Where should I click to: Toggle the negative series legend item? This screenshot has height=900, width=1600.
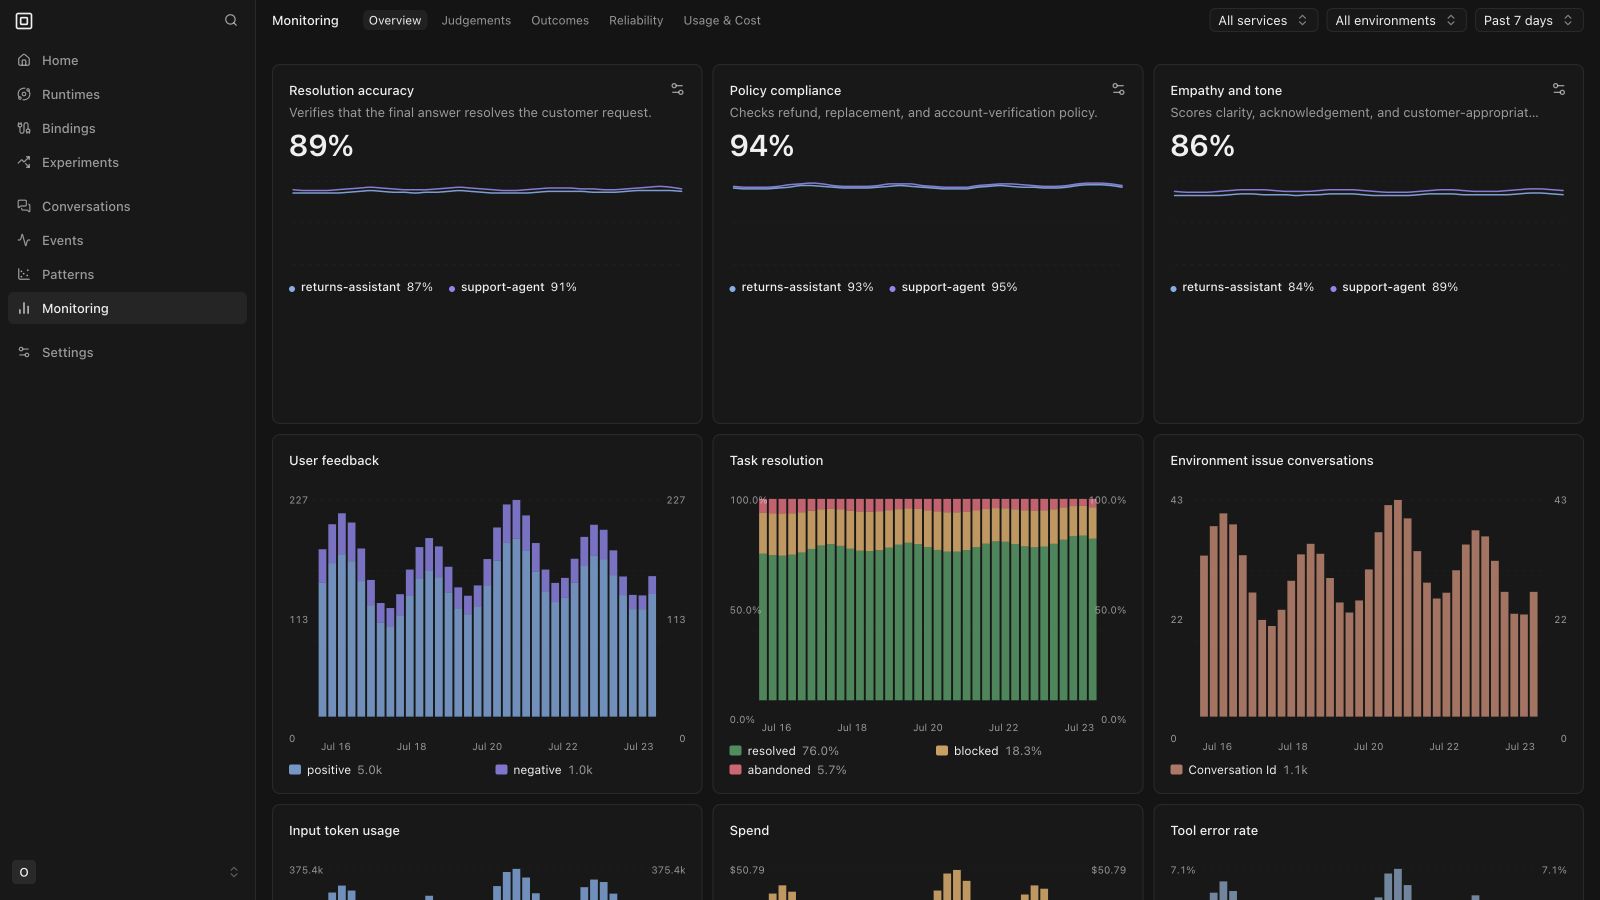click(x=544, y=770)
